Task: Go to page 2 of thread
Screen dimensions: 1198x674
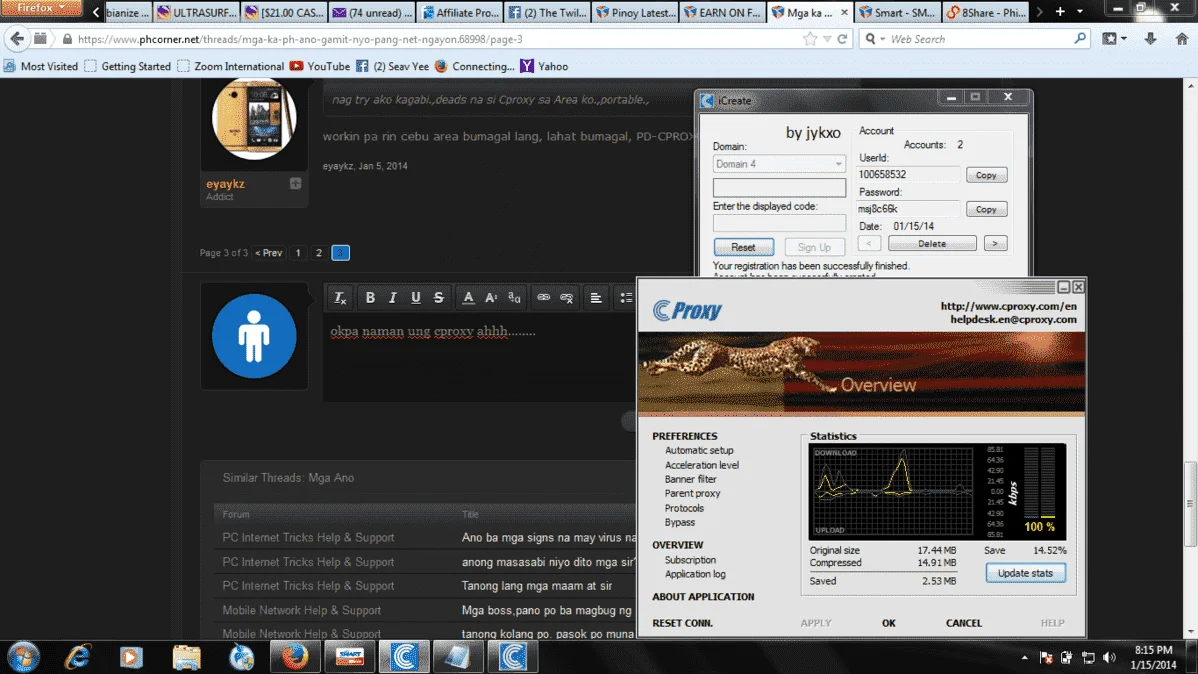Action: click(x=319, y=253)
